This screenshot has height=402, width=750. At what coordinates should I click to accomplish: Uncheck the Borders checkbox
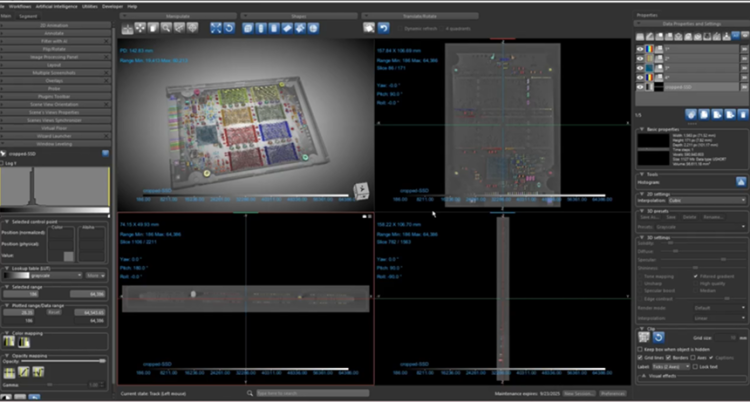(668, 357)
